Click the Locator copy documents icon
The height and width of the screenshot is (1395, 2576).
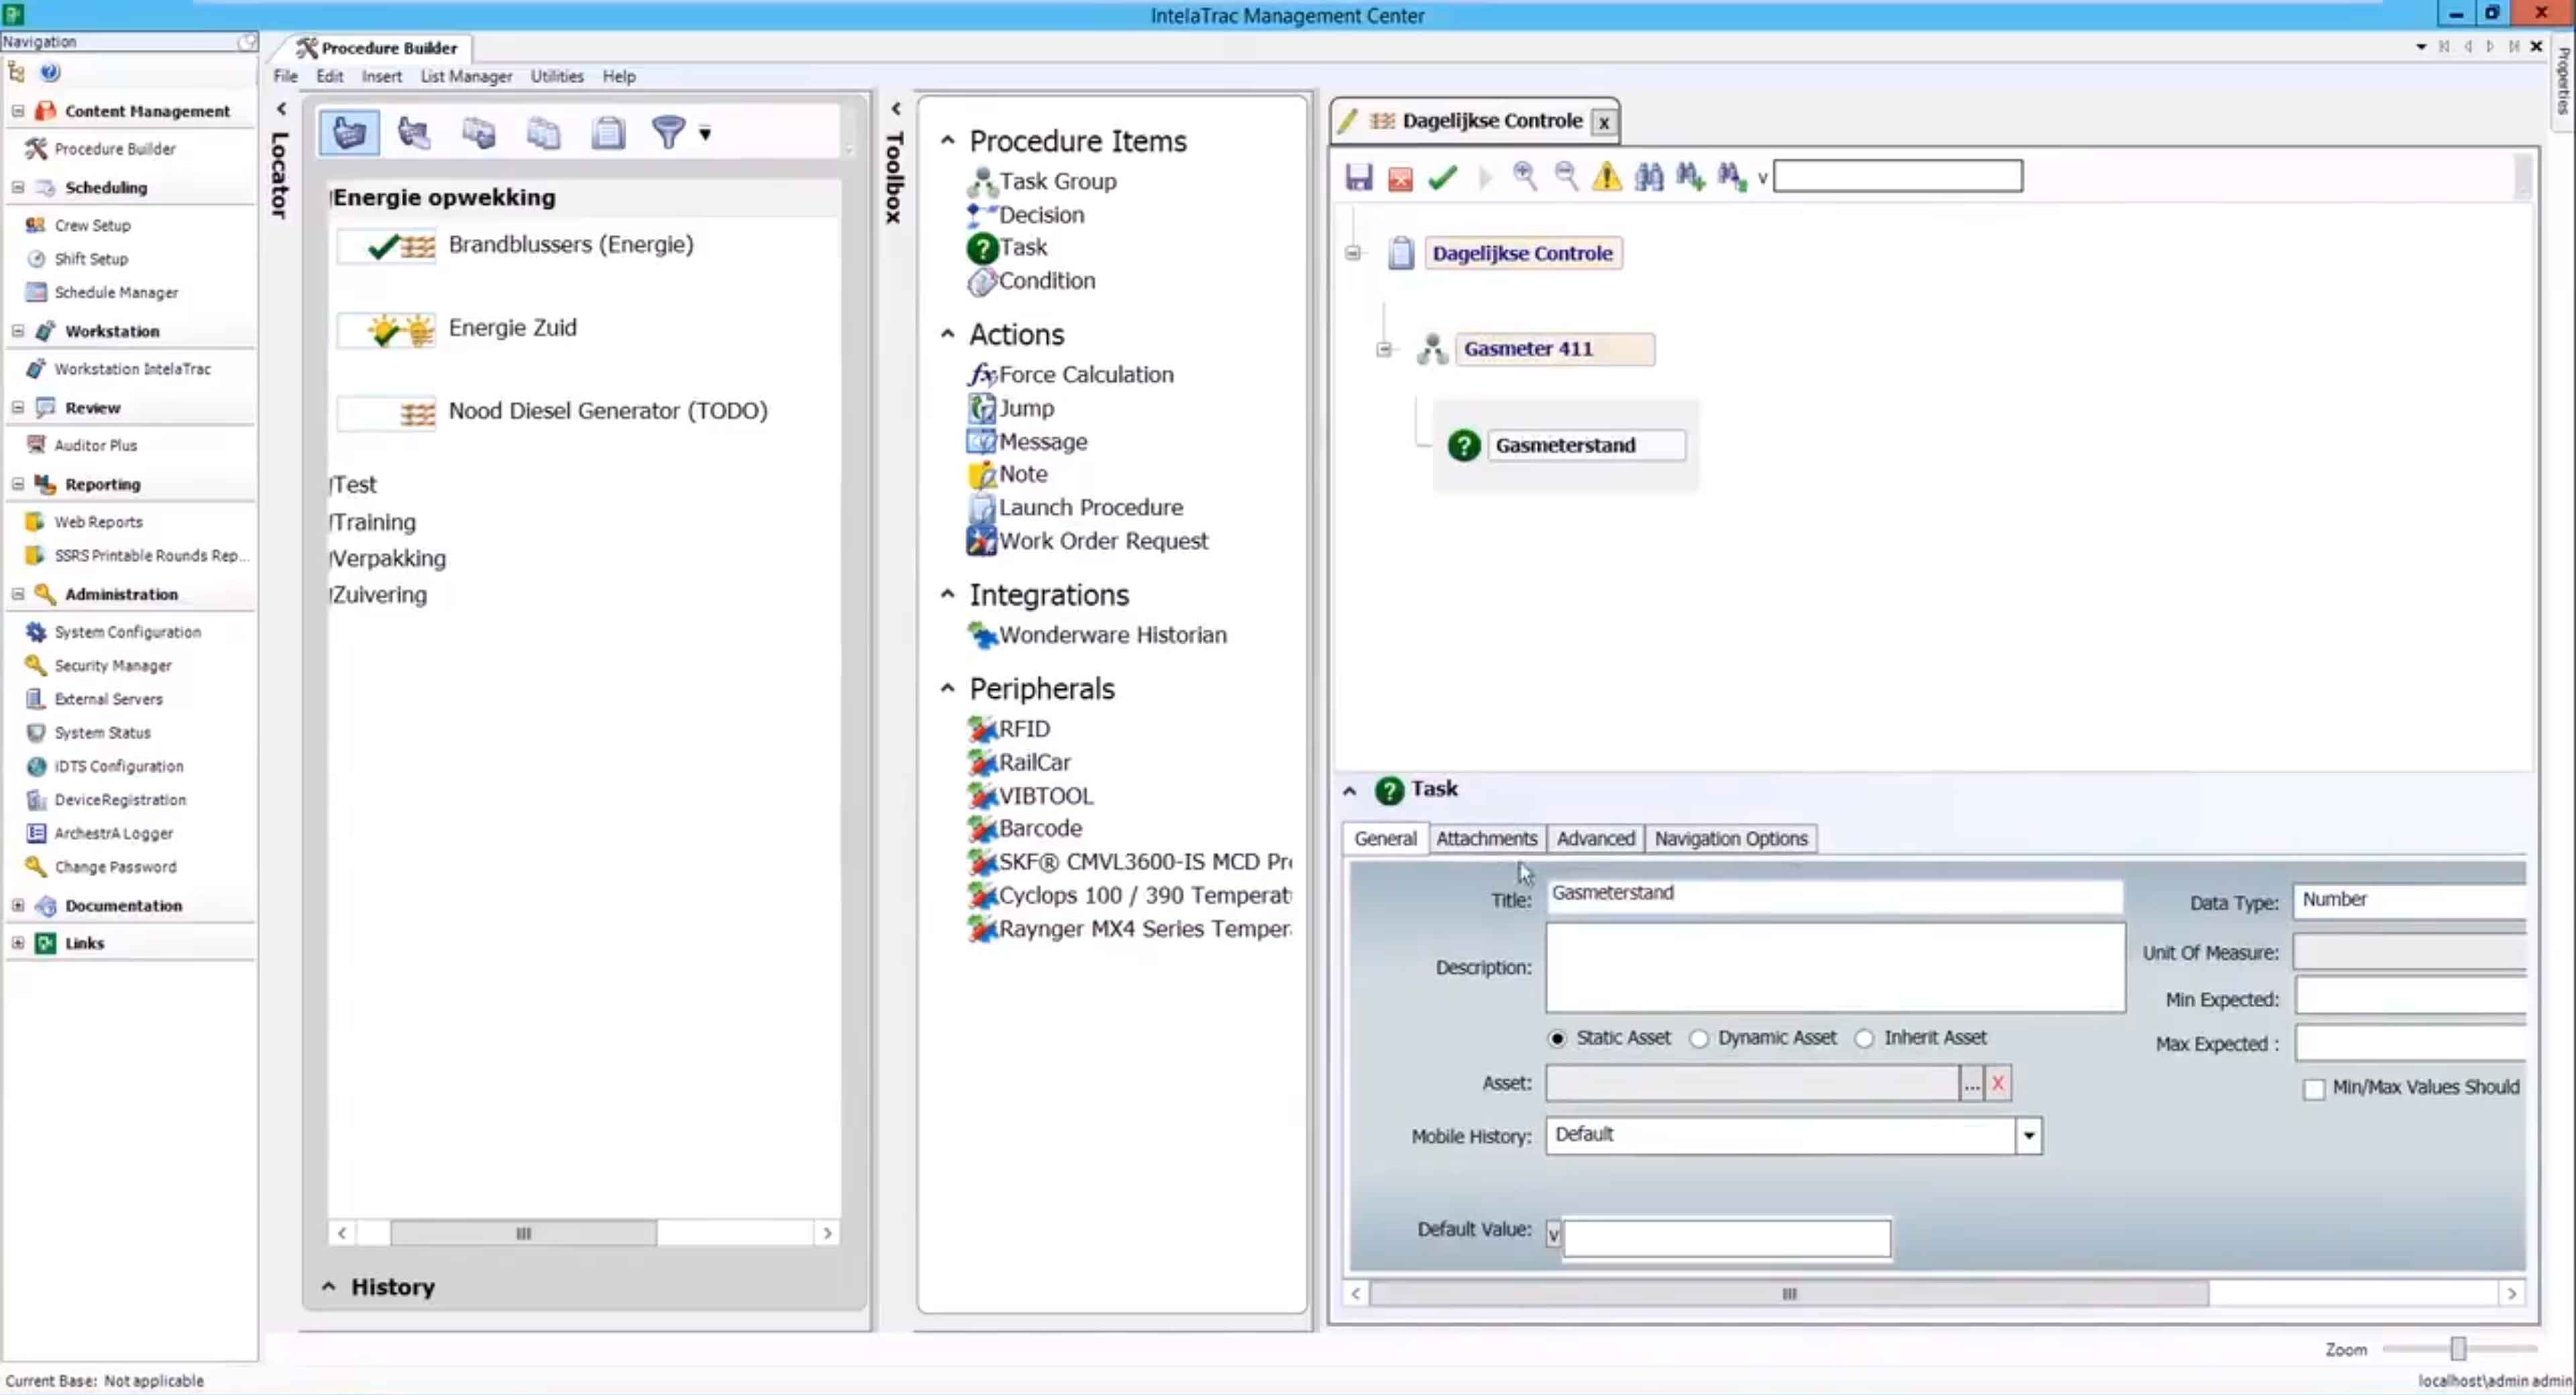pyautogui.click(x=543, y=132)
